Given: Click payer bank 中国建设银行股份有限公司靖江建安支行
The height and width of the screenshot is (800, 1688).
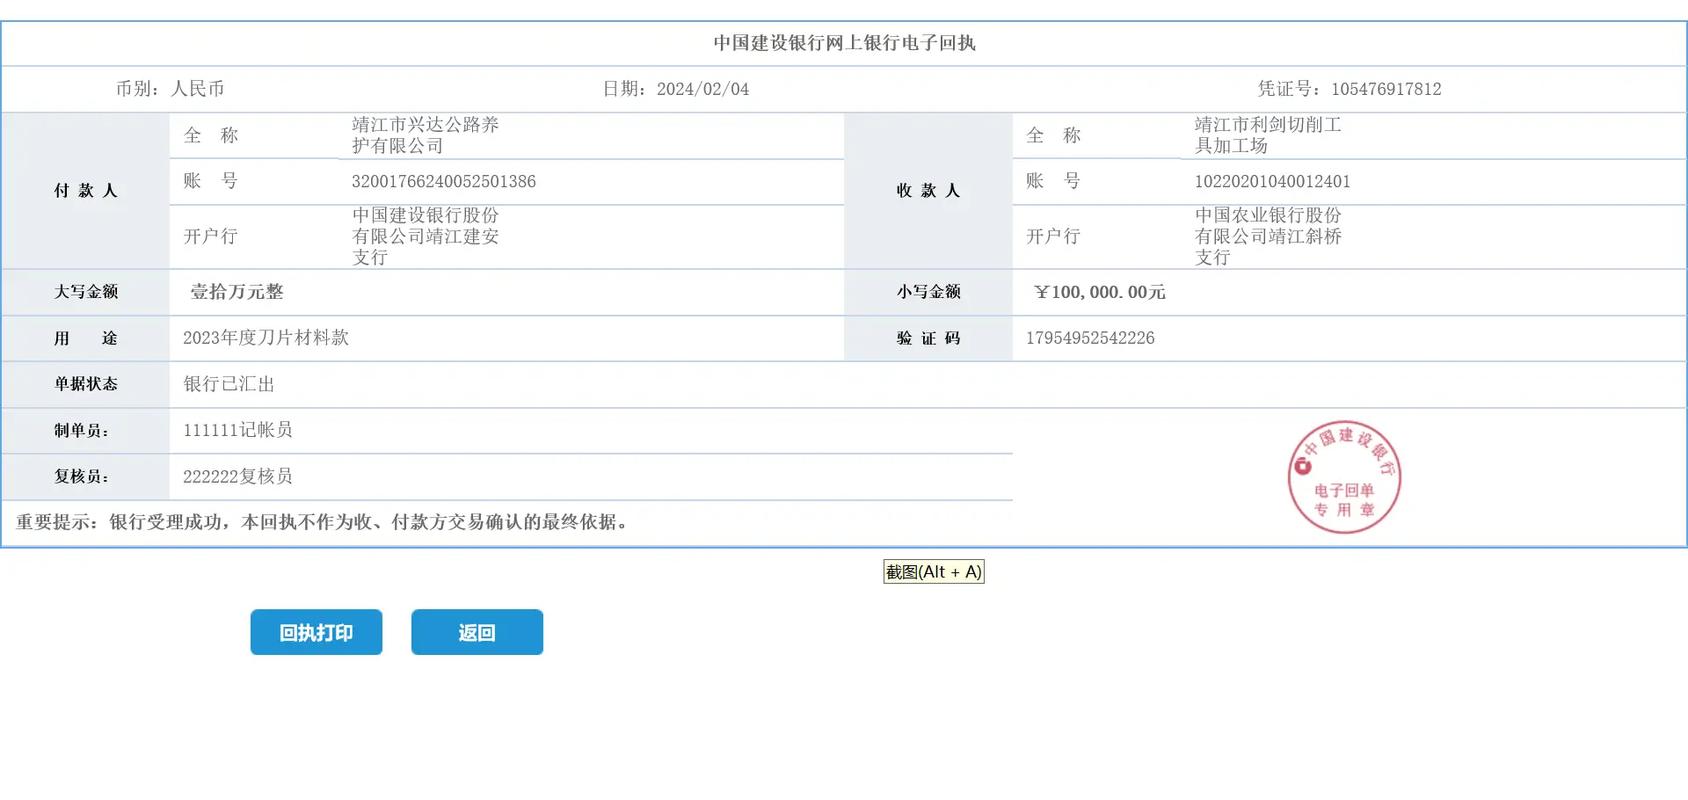Looking at the screenshot, I should [425, 236].
